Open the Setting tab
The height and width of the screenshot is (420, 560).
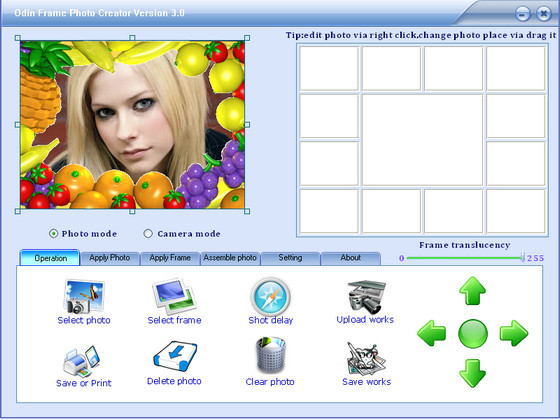point(290,258)
